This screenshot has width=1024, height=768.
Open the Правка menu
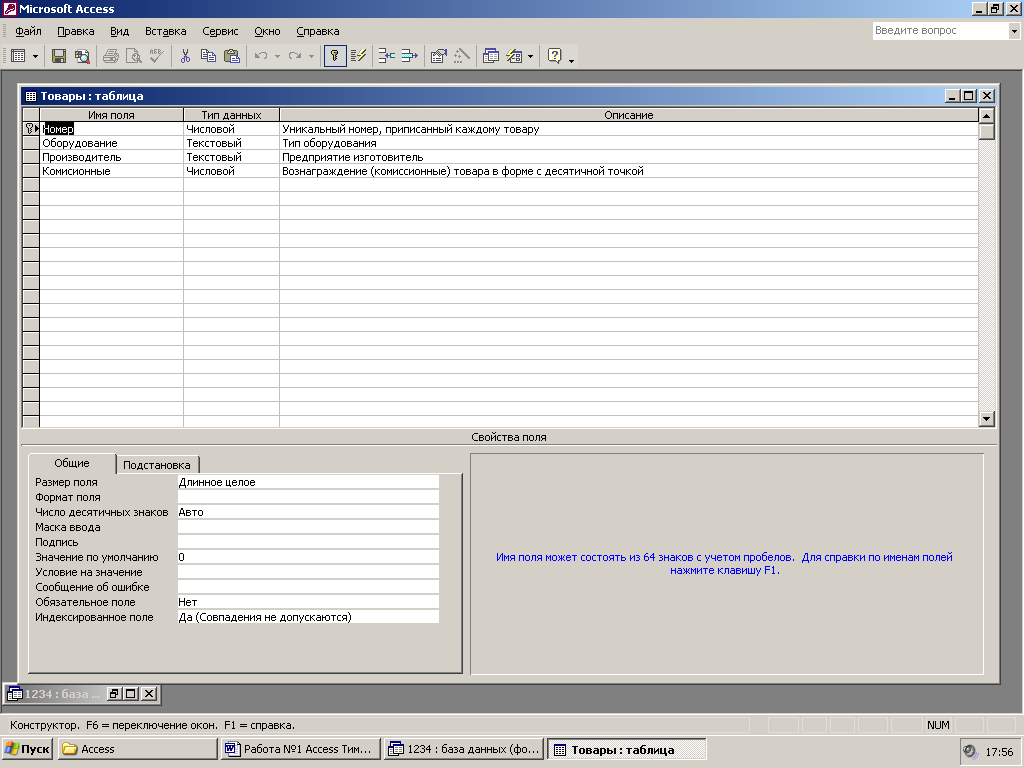click(x=76, y=31)
